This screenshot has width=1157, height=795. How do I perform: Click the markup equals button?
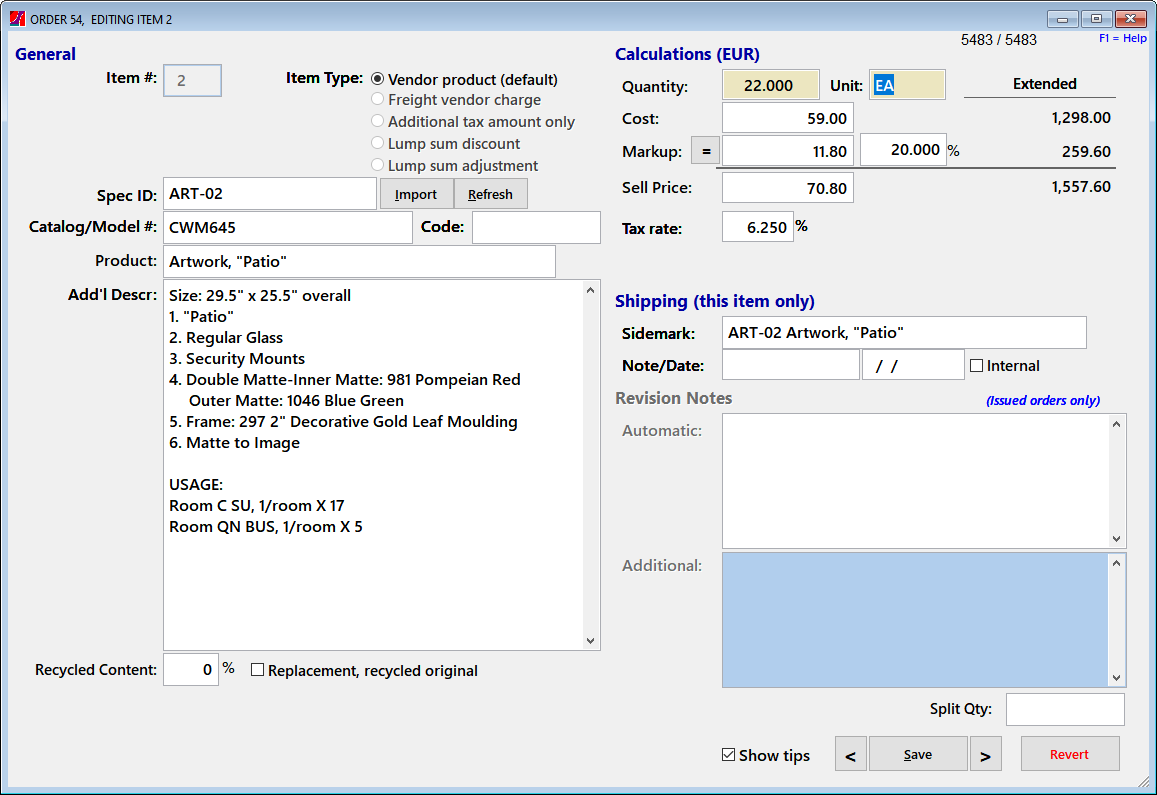point(705,151)
